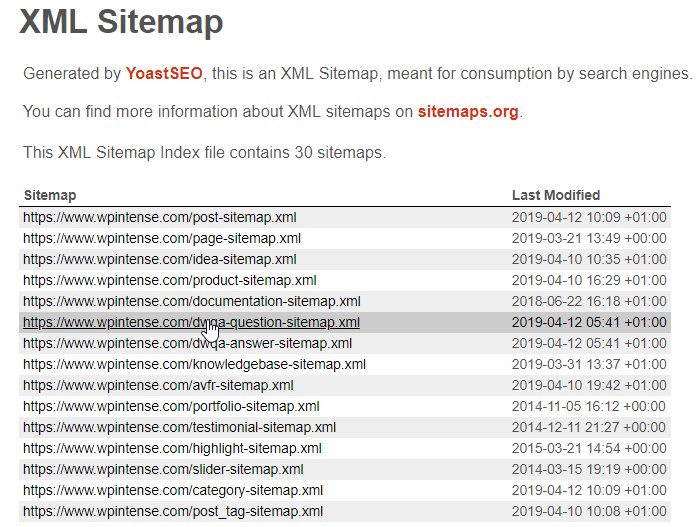Open the knowledgebase-sitemap.xml link
Image resolution: width=696 pixels, height=527 pixels.
pos(194,364)
